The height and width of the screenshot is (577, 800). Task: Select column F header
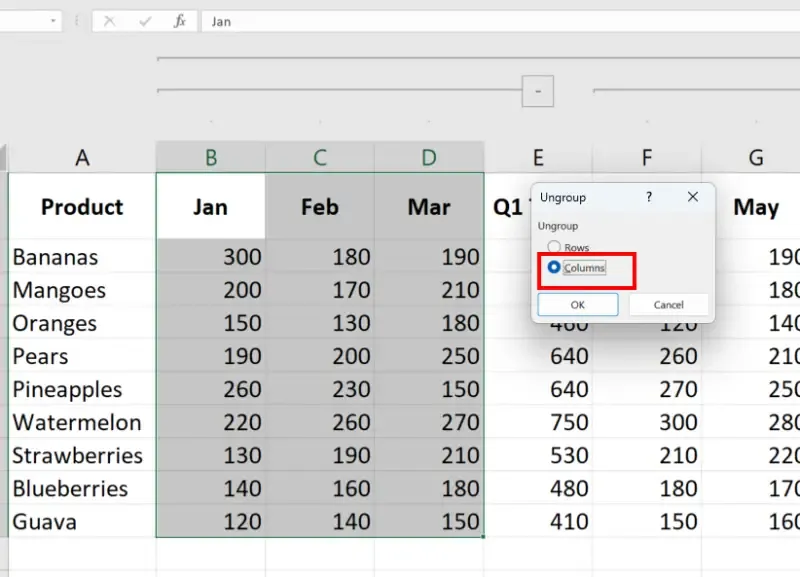pyautogui.click(x=647, y=158)
